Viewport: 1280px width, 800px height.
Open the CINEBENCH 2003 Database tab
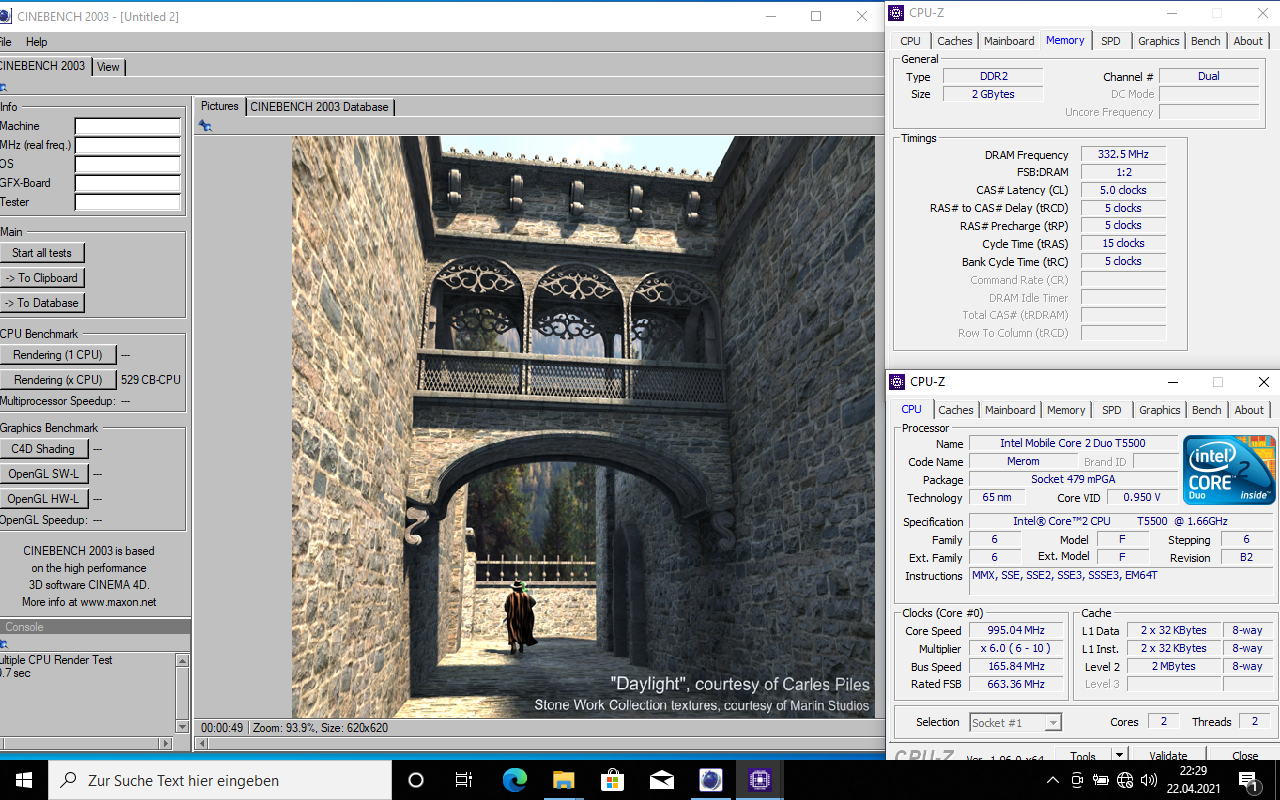tap(319, 107)
